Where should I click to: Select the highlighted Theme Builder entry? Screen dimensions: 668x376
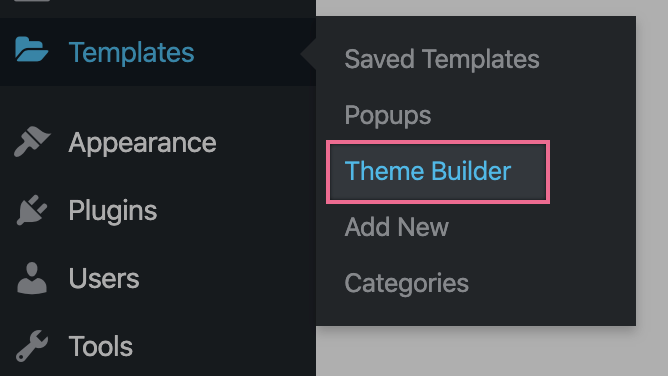(x=428, y=171)
